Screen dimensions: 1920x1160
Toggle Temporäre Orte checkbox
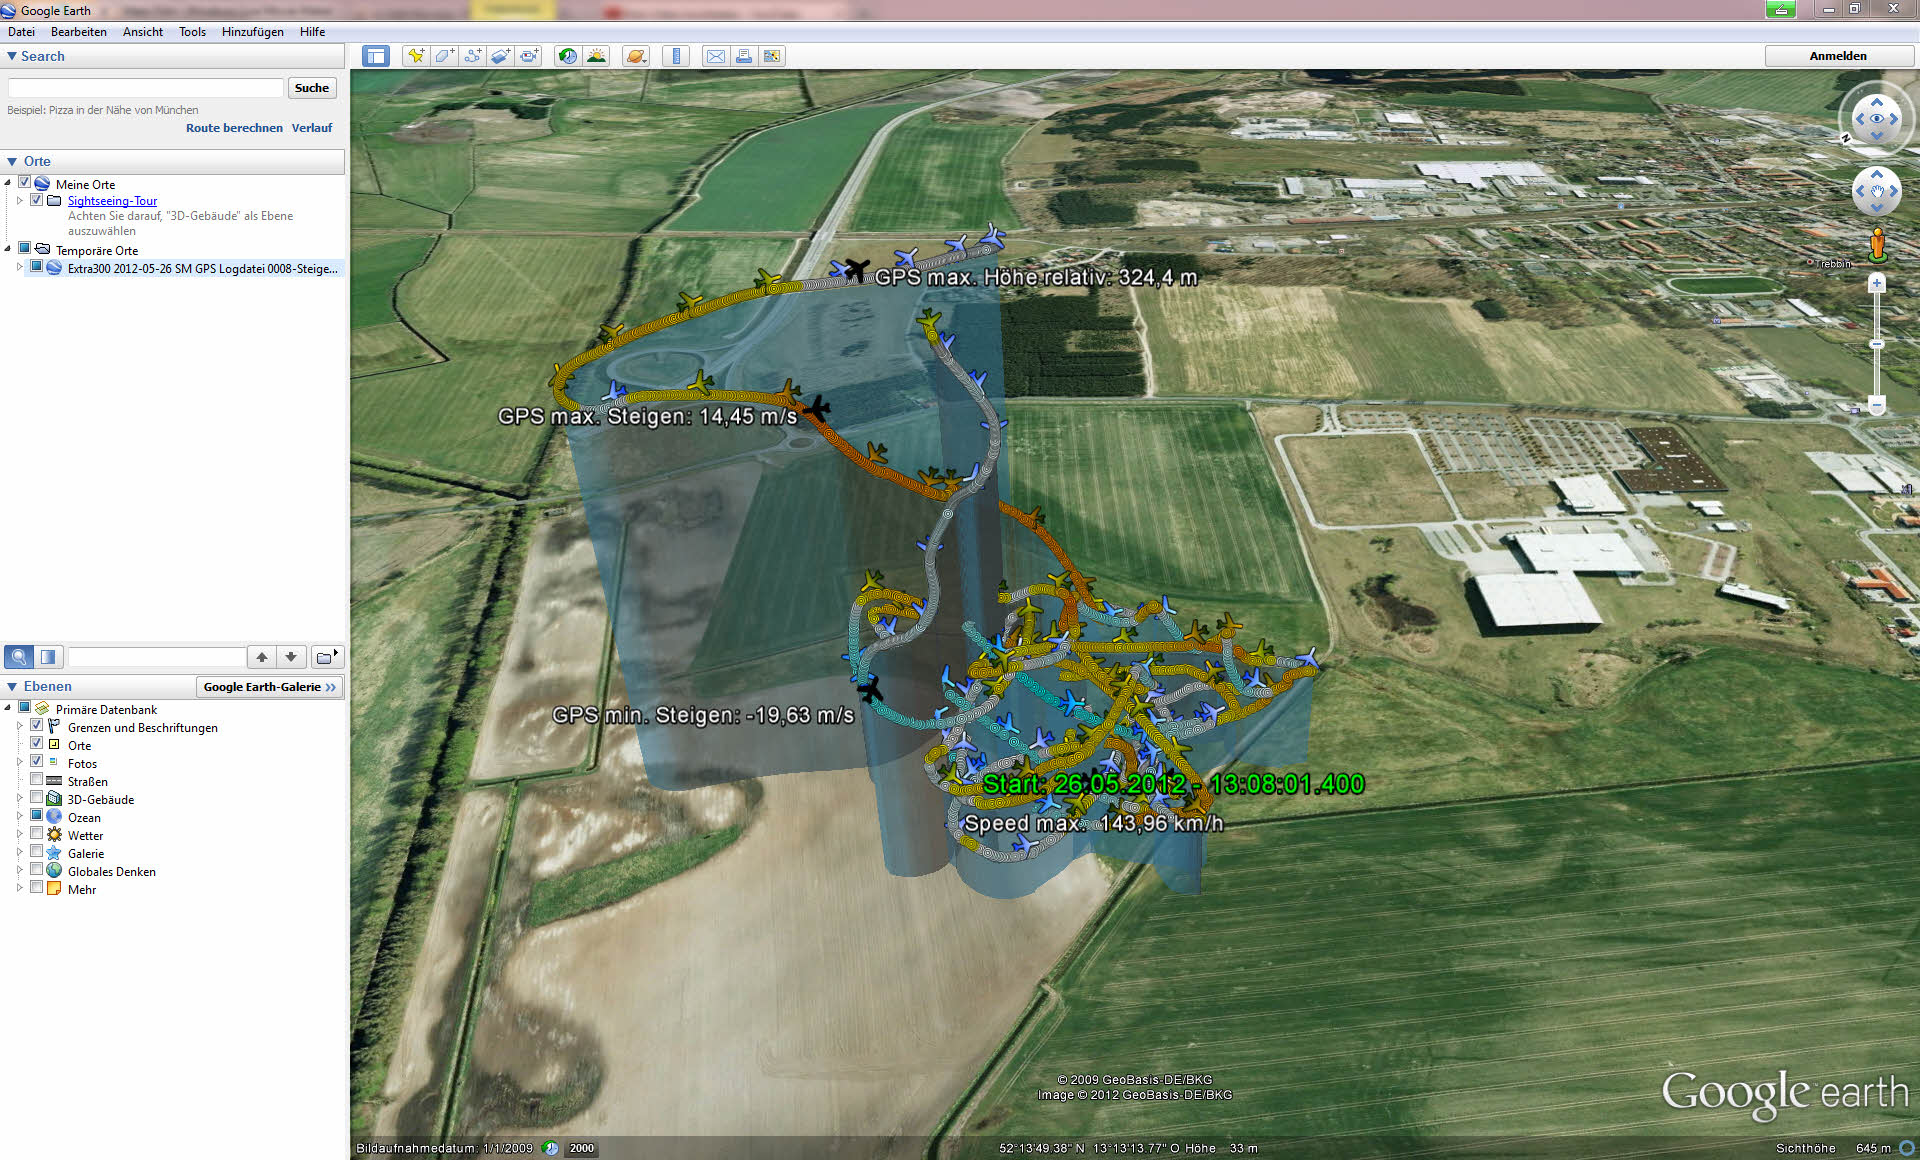click(25, 249)
